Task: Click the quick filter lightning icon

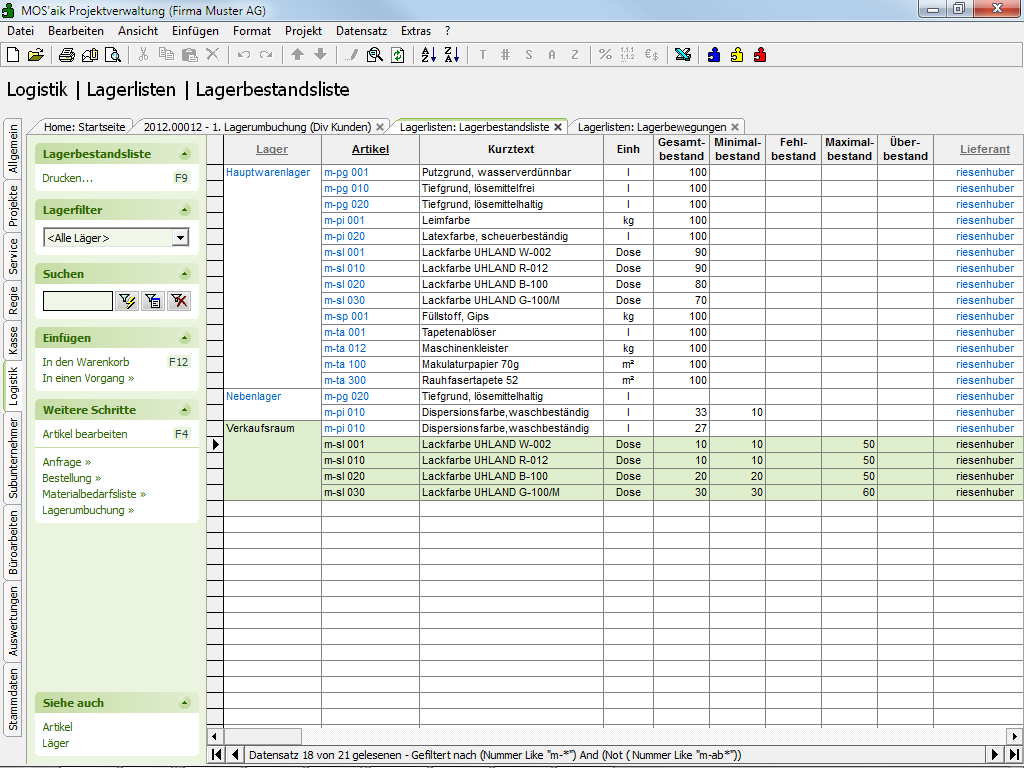Action: click(126, 301)
